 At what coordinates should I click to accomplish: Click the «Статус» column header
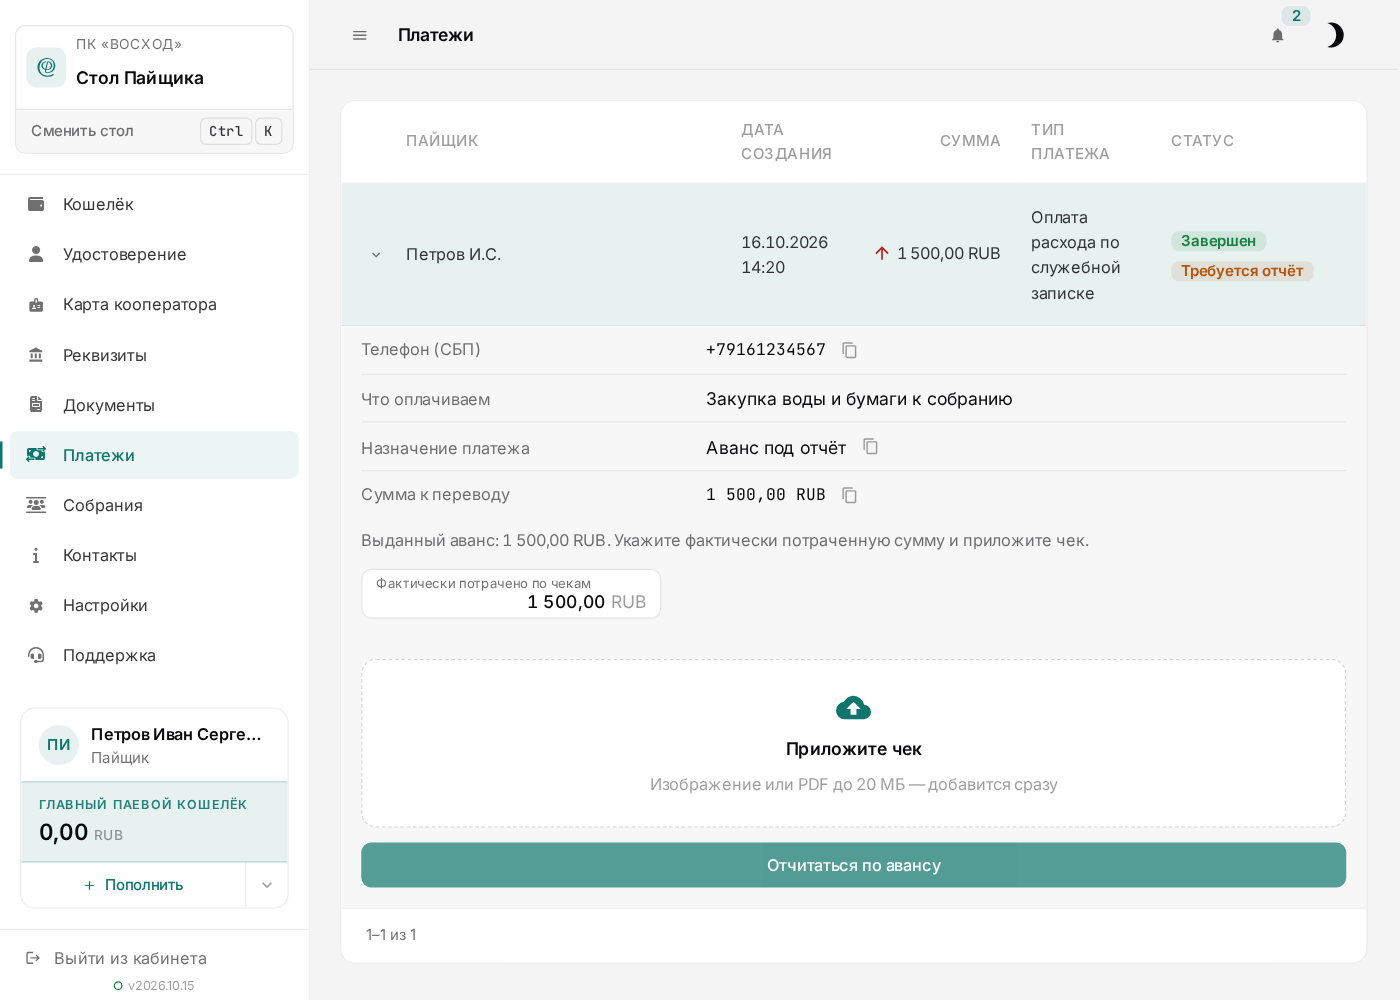coord(1203,141)
